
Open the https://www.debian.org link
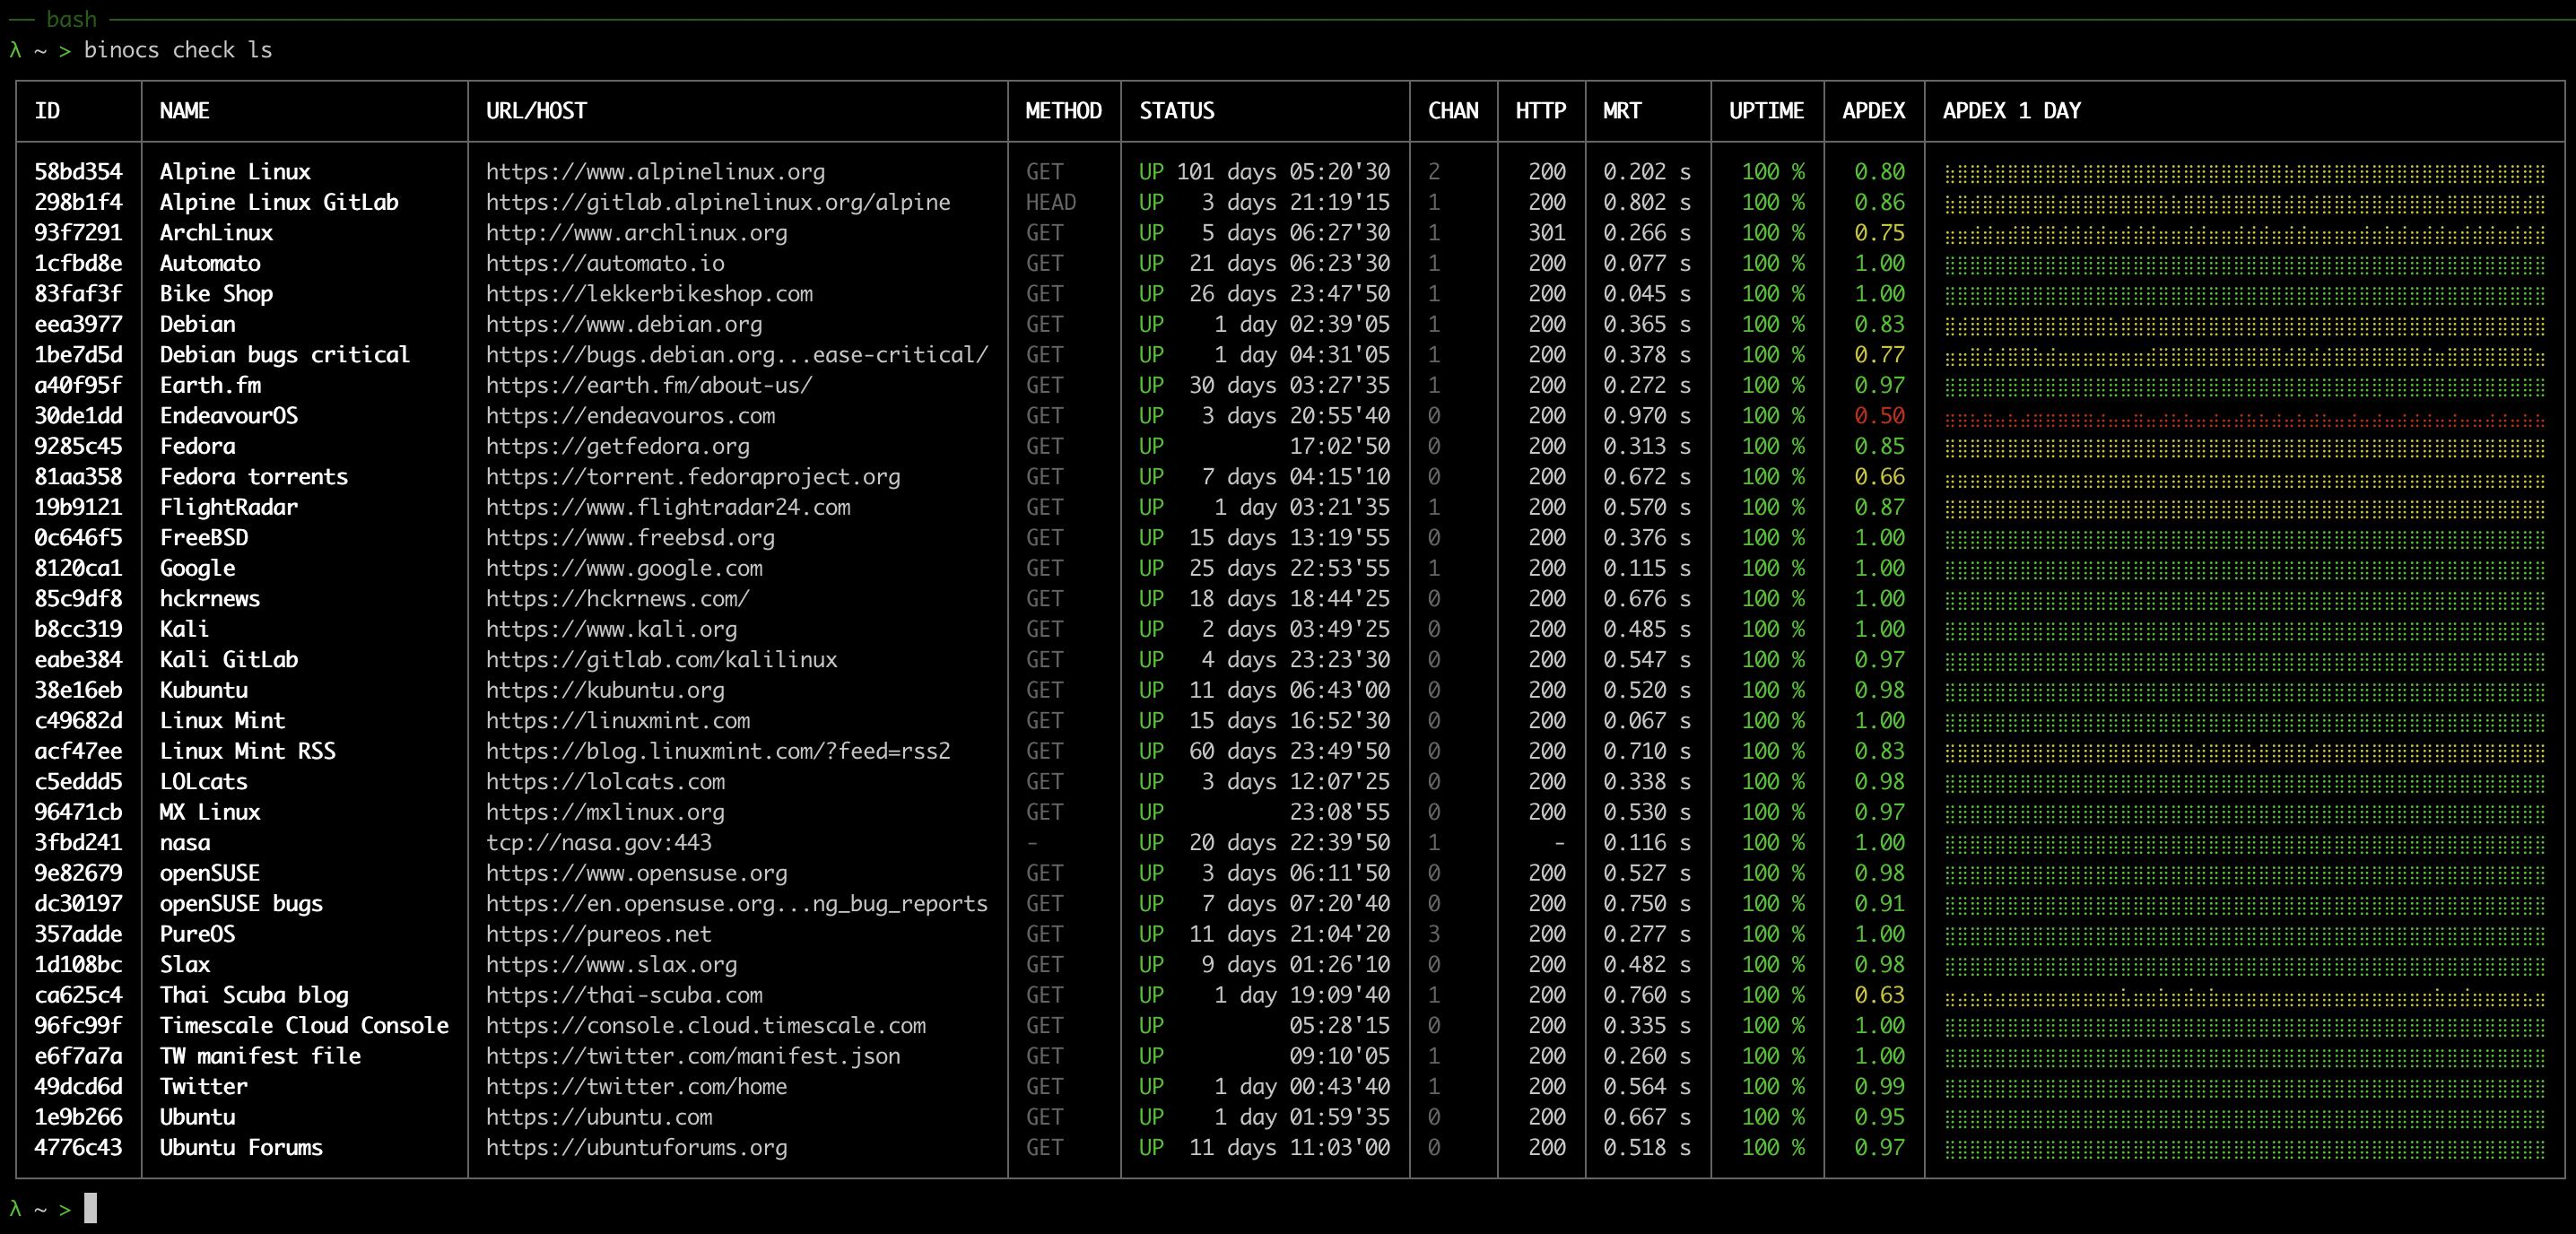tap(623, 325)
